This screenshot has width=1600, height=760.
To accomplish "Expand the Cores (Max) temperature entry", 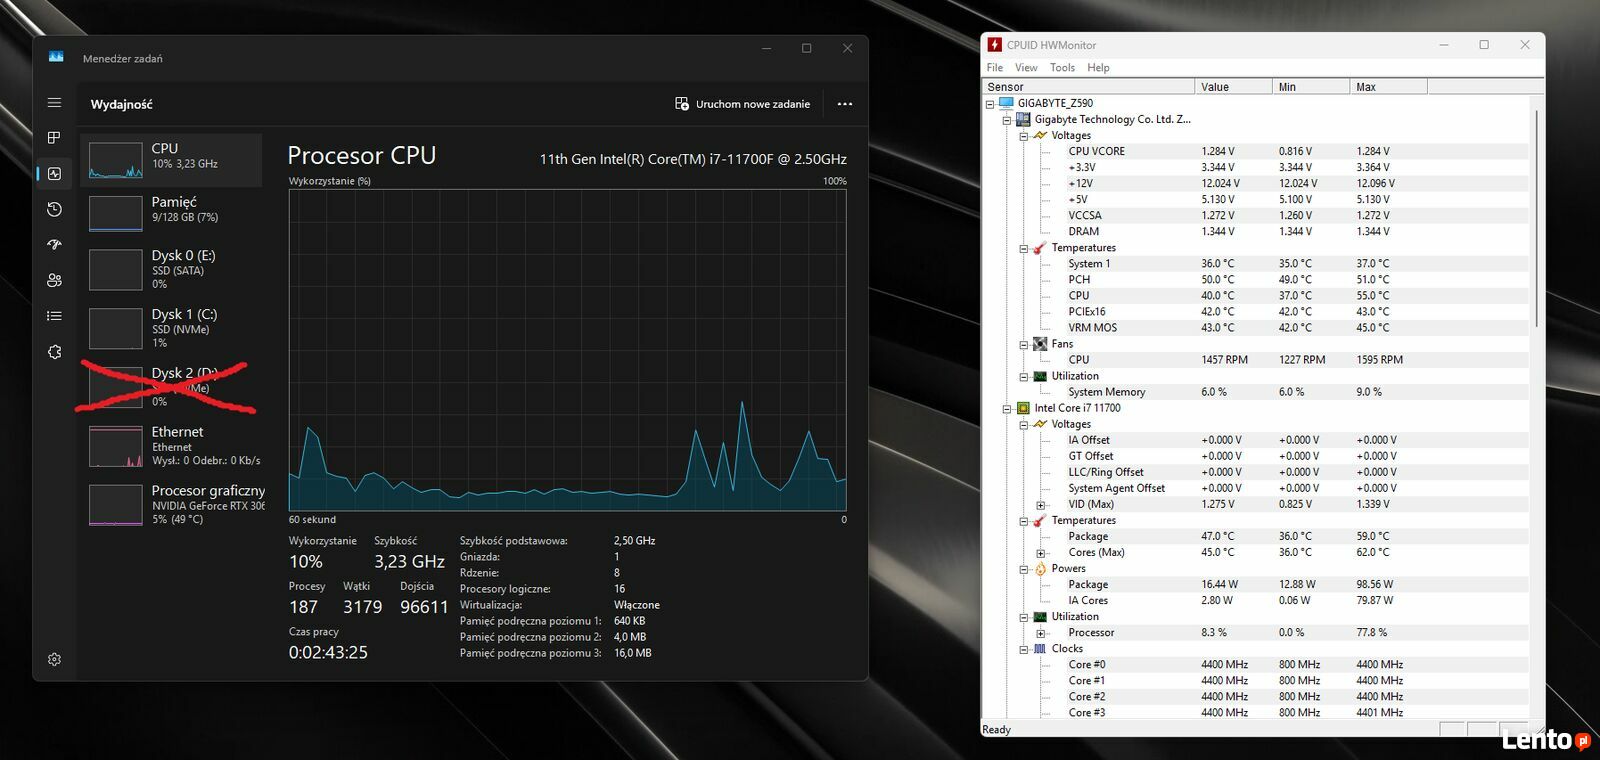I will 1040,553.
